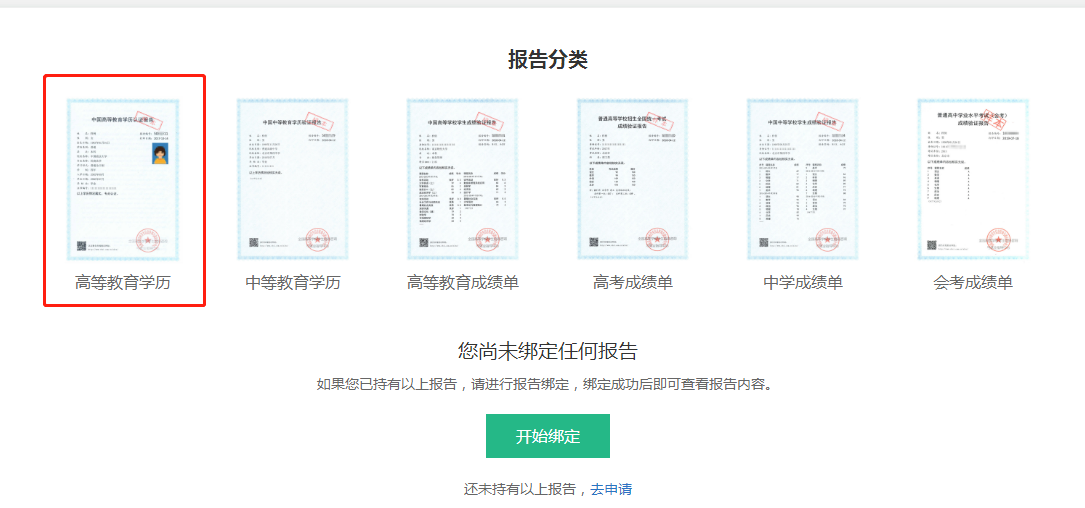1085x508 pixels.
Task: Select the 高等教育成绩单 text label
Action: (462, 283)
